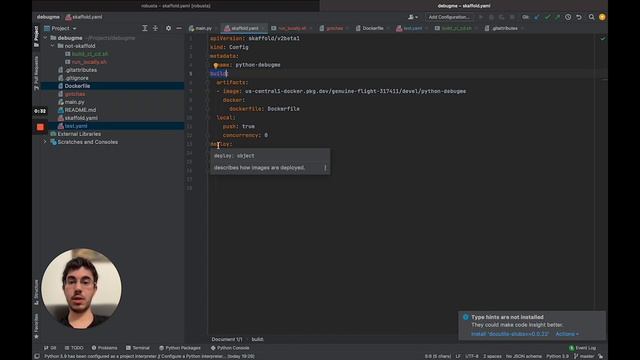The width and height of the screenshot is (640, 360).
Task: Open more options in deploy tooltip
Action: click(325, 168)
